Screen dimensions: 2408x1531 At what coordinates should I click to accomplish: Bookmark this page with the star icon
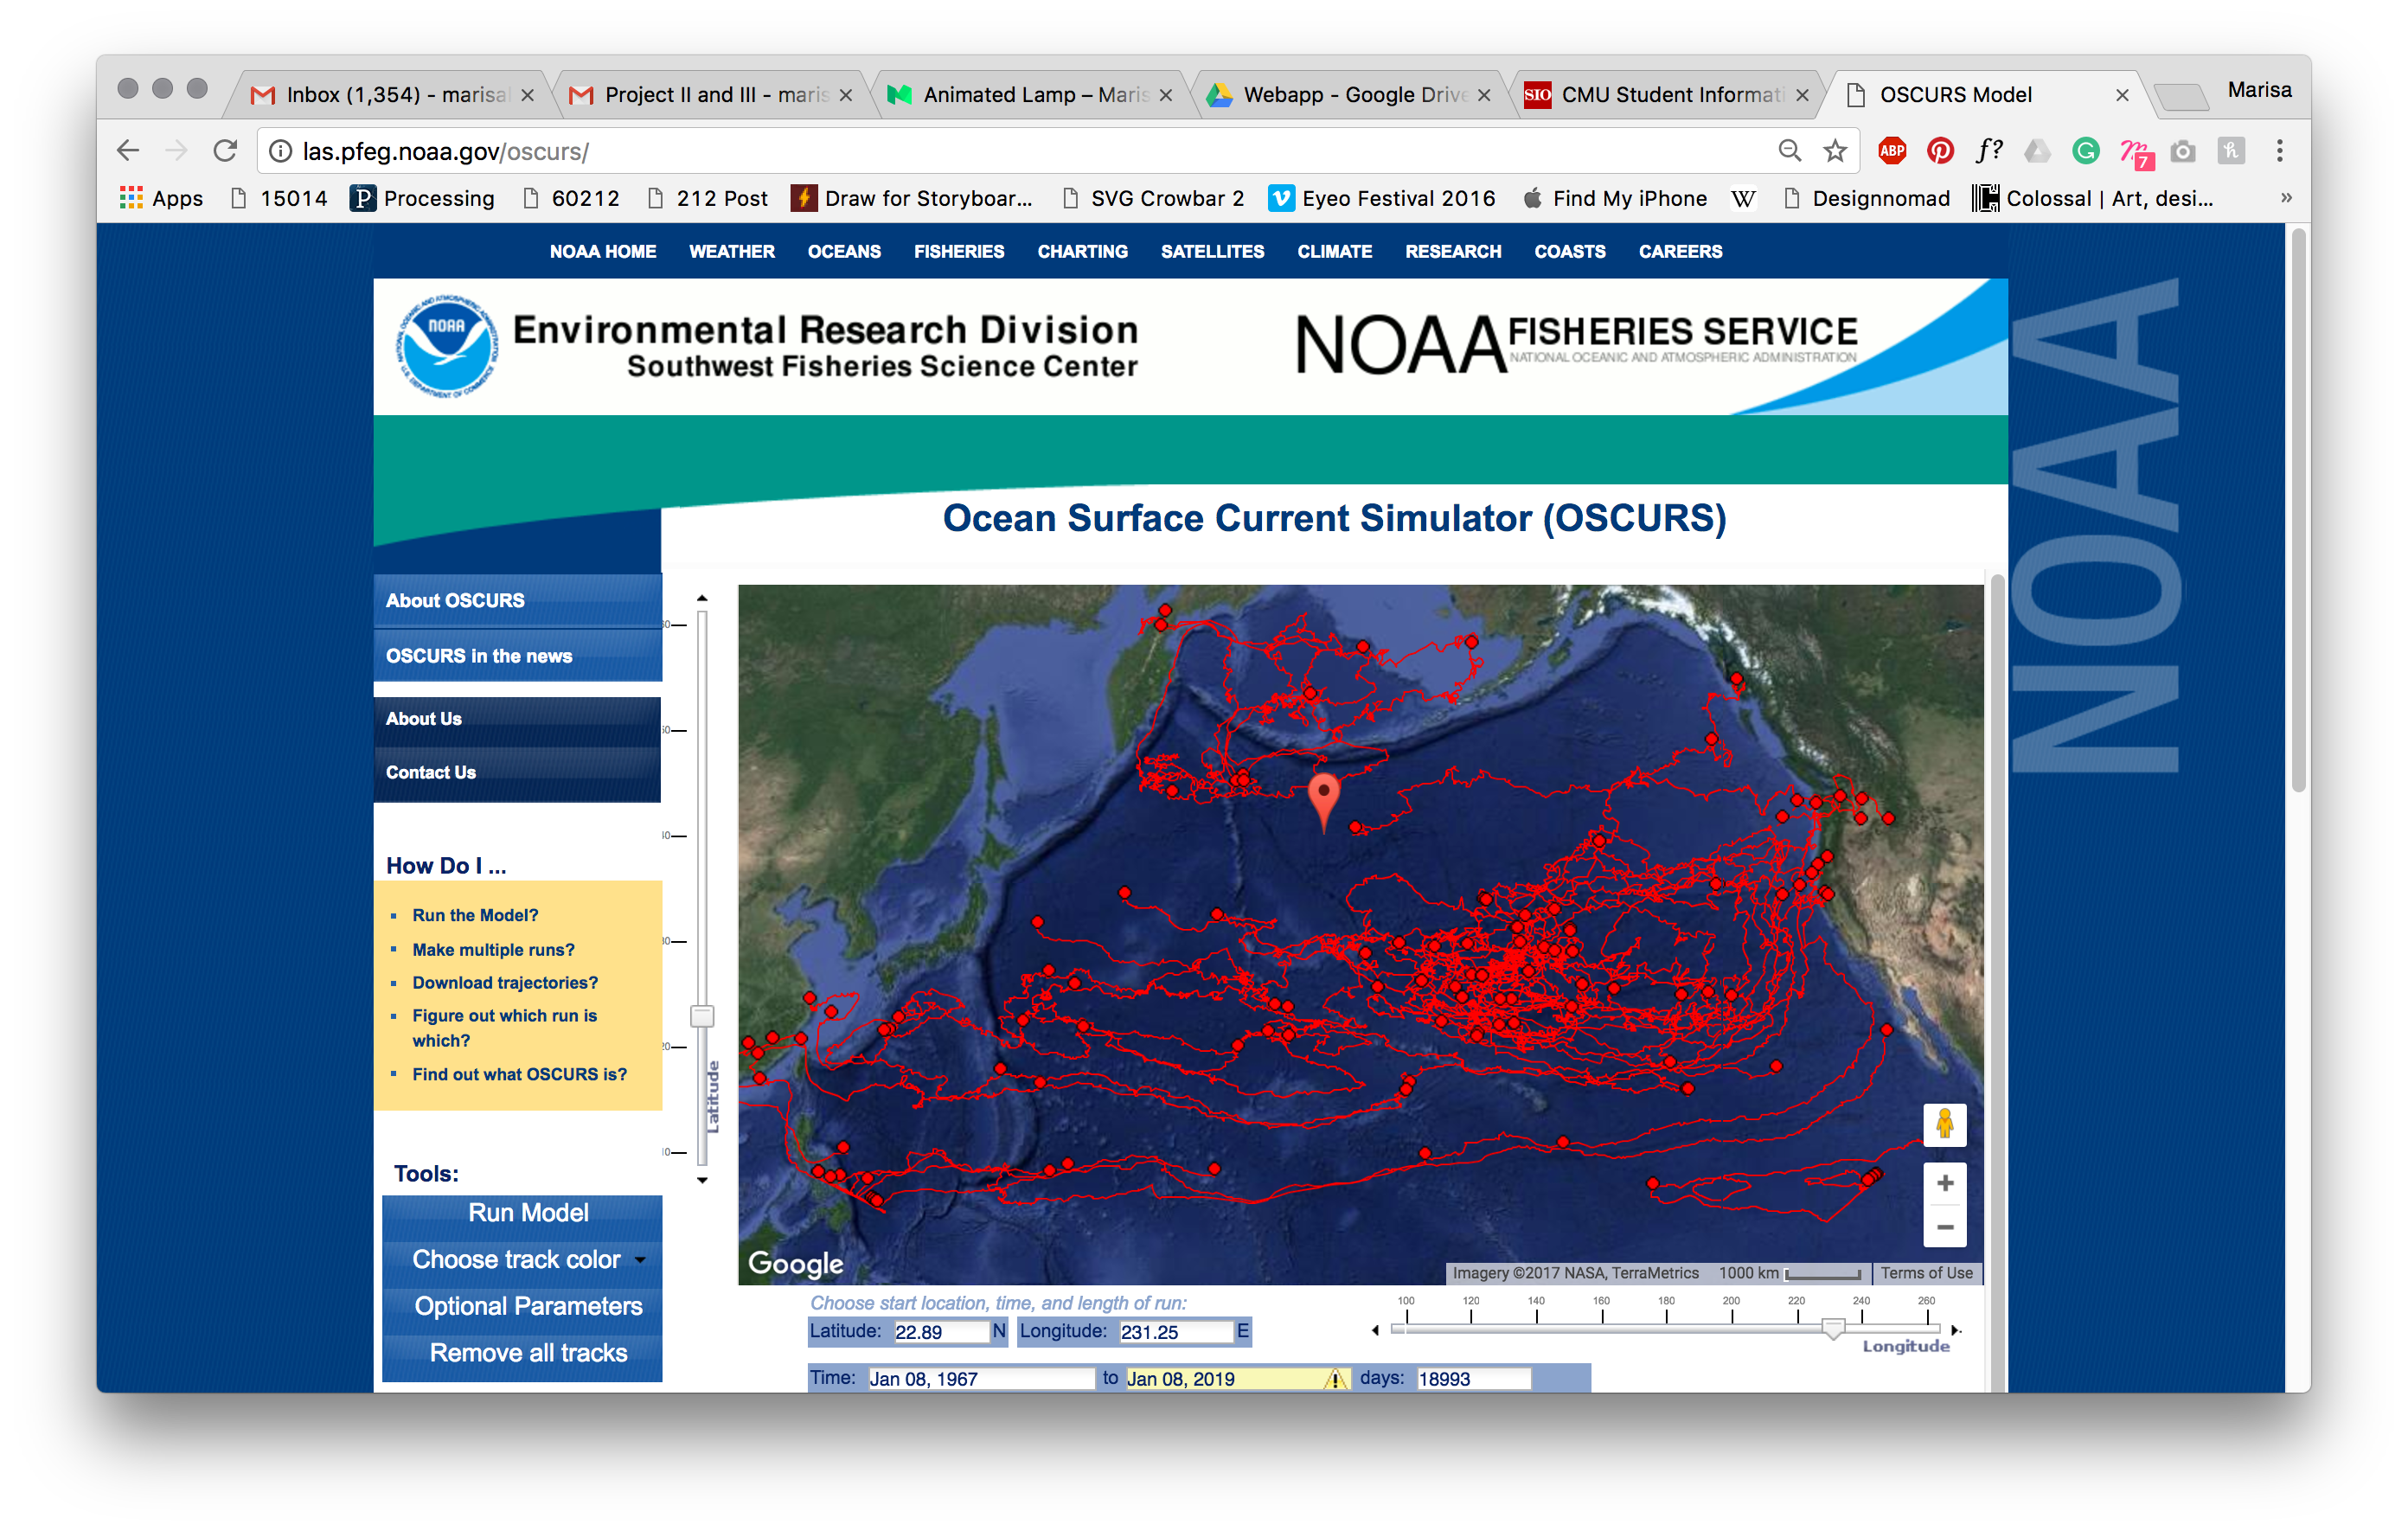point(1834,151)
